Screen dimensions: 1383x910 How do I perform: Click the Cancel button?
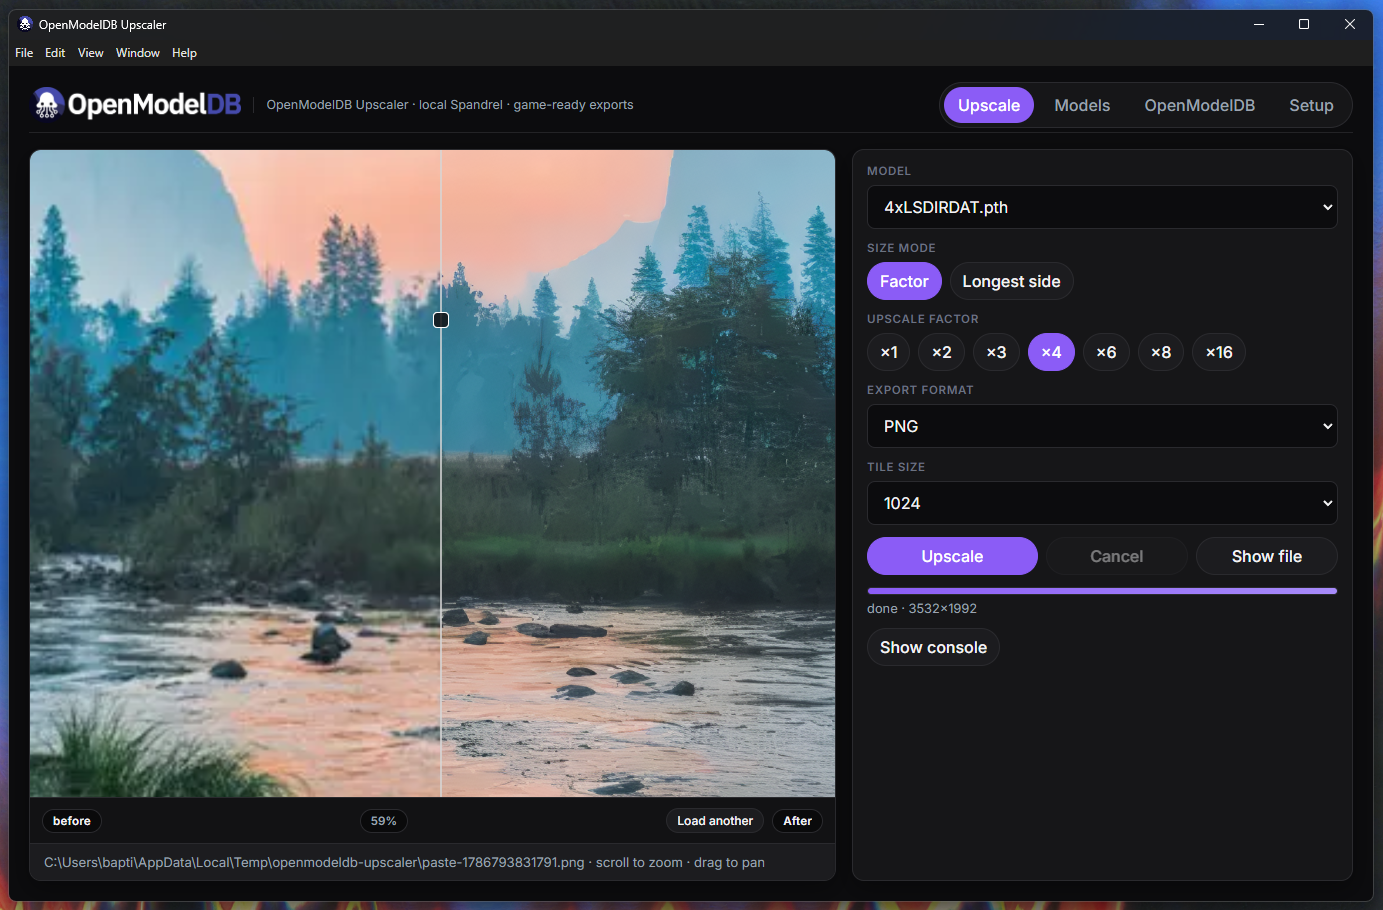click(1116, 556)
